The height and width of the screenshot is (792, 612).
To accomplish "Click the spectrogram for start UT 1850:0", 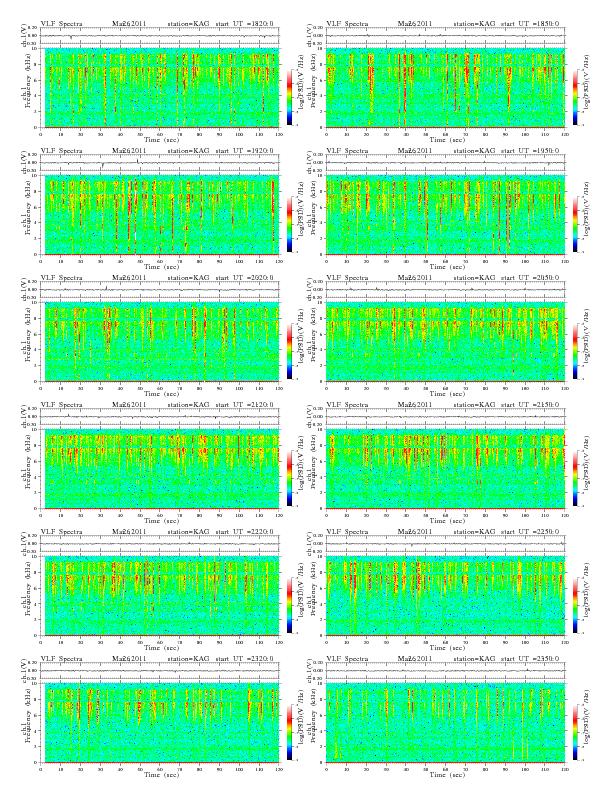I will 446,88.
